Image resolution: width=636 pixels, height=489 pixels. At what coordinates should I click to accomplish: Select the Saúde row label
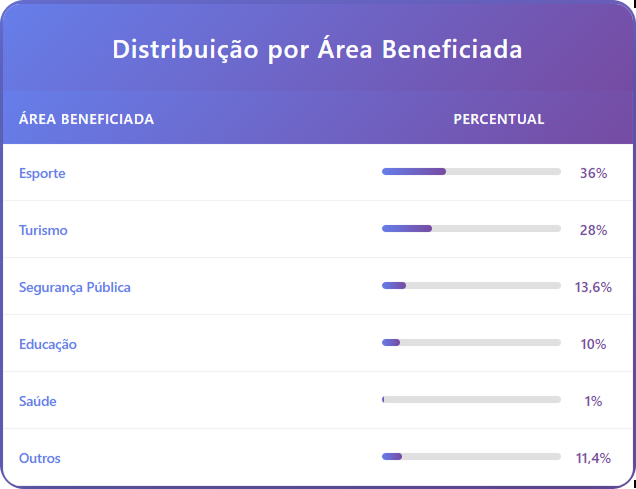pos(38,401)
